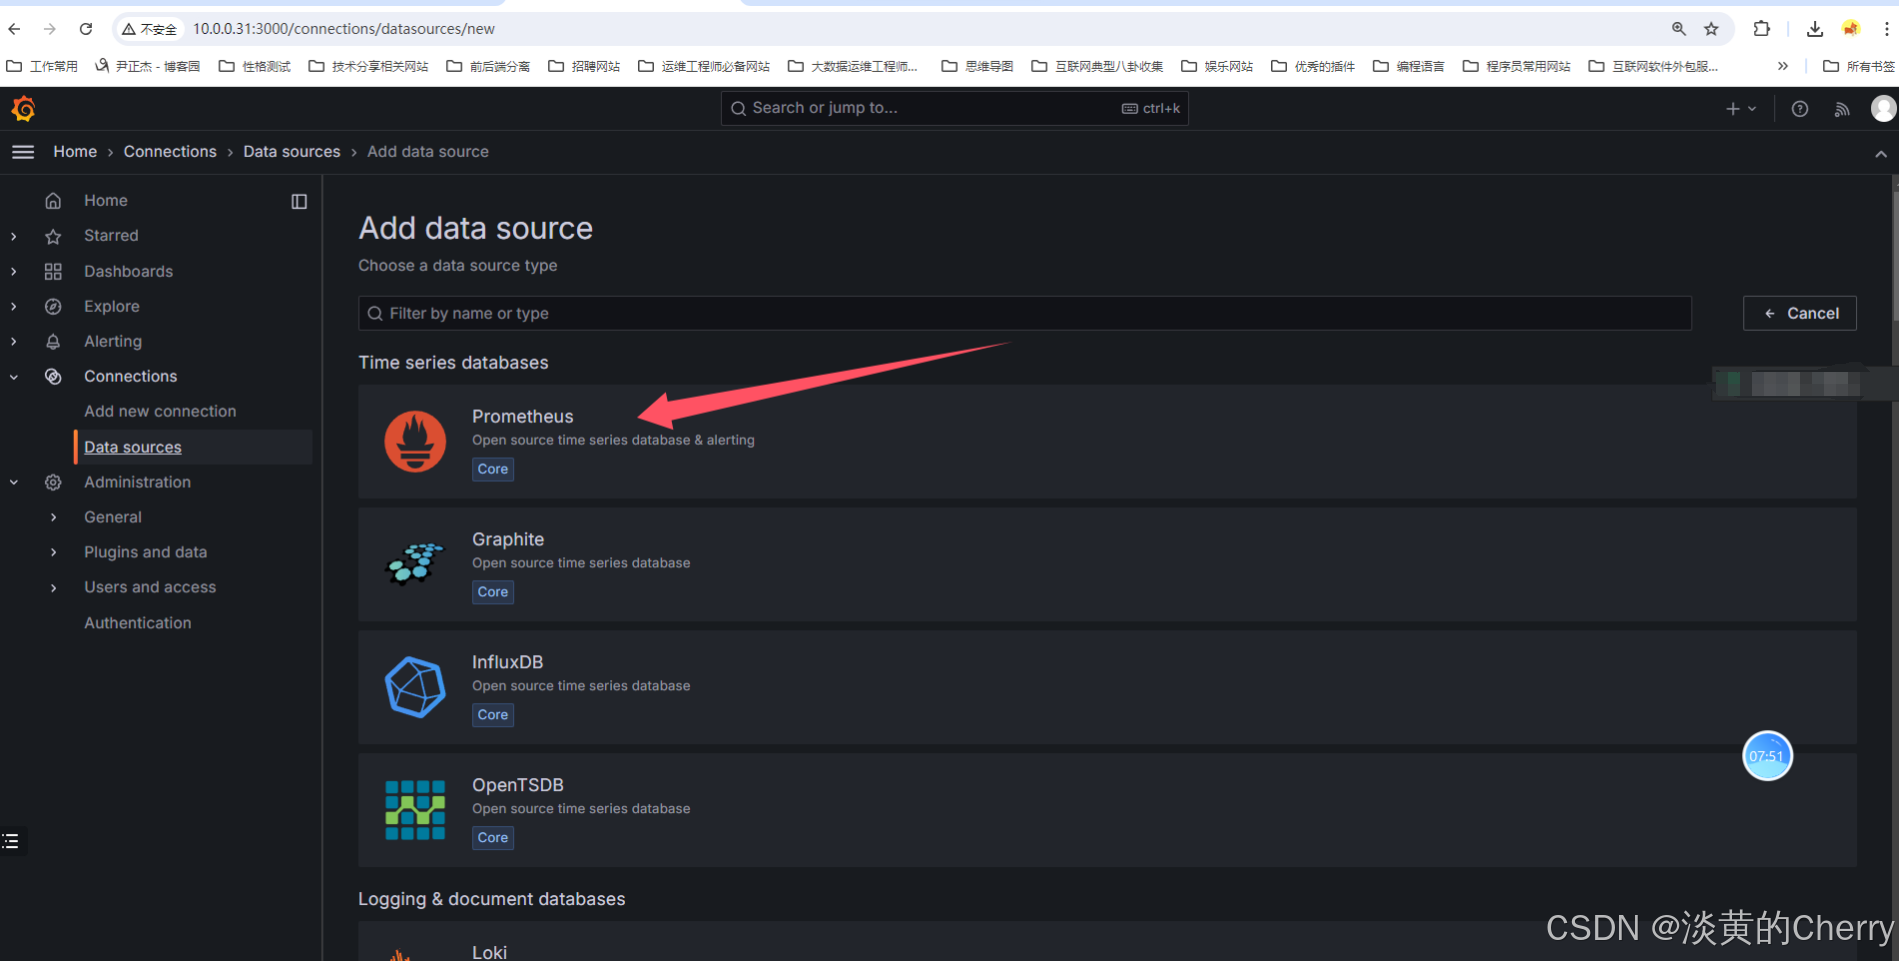
Task: Click the InfluxDB polyhedron logo
Action: click(x=415, y=687)
